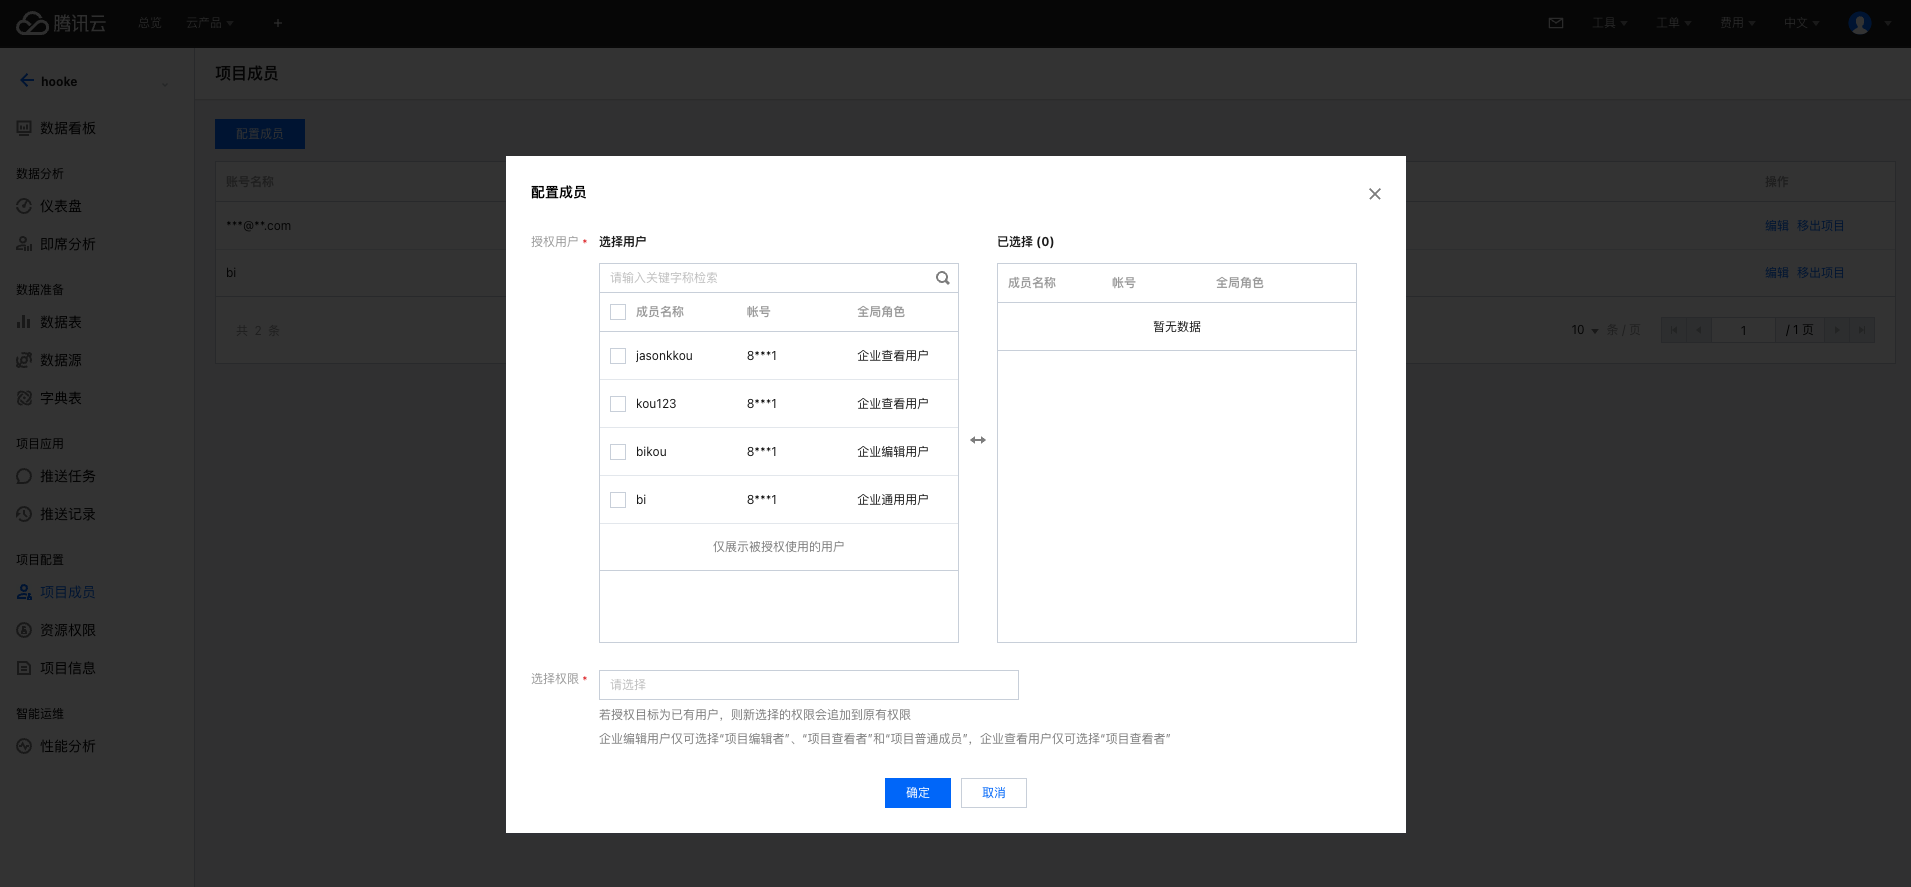The image size is (1911, 887).
Task: Click the page number input field
Action: tap(1743, 330)
